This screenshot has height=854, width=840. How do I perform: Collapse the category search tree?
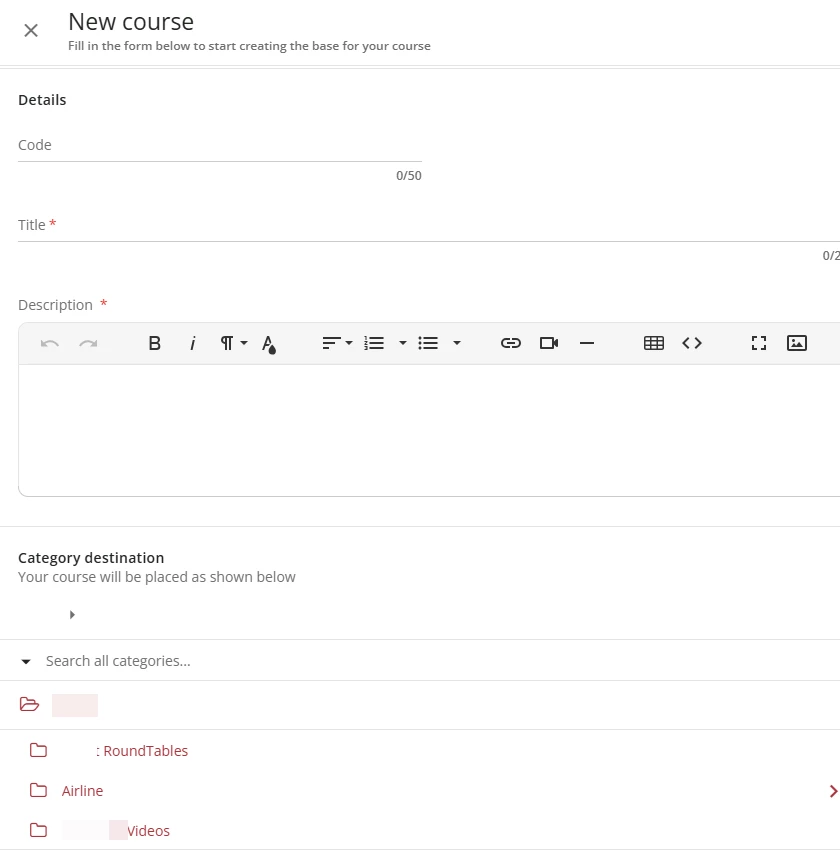pyautogui.click(x=26, y=661)
